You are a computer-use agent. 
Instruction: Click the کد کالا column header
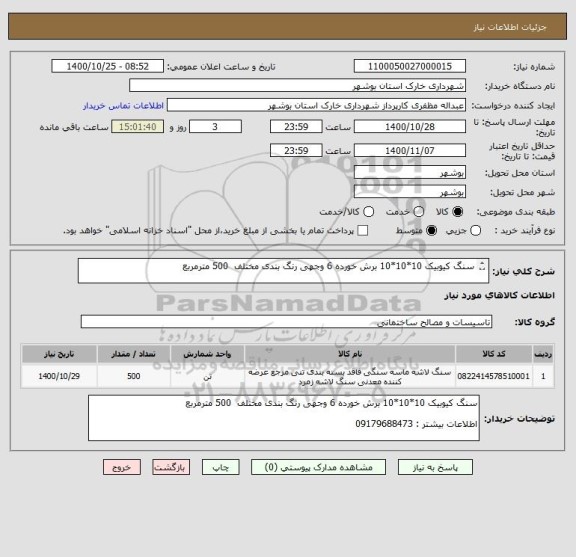494,354
